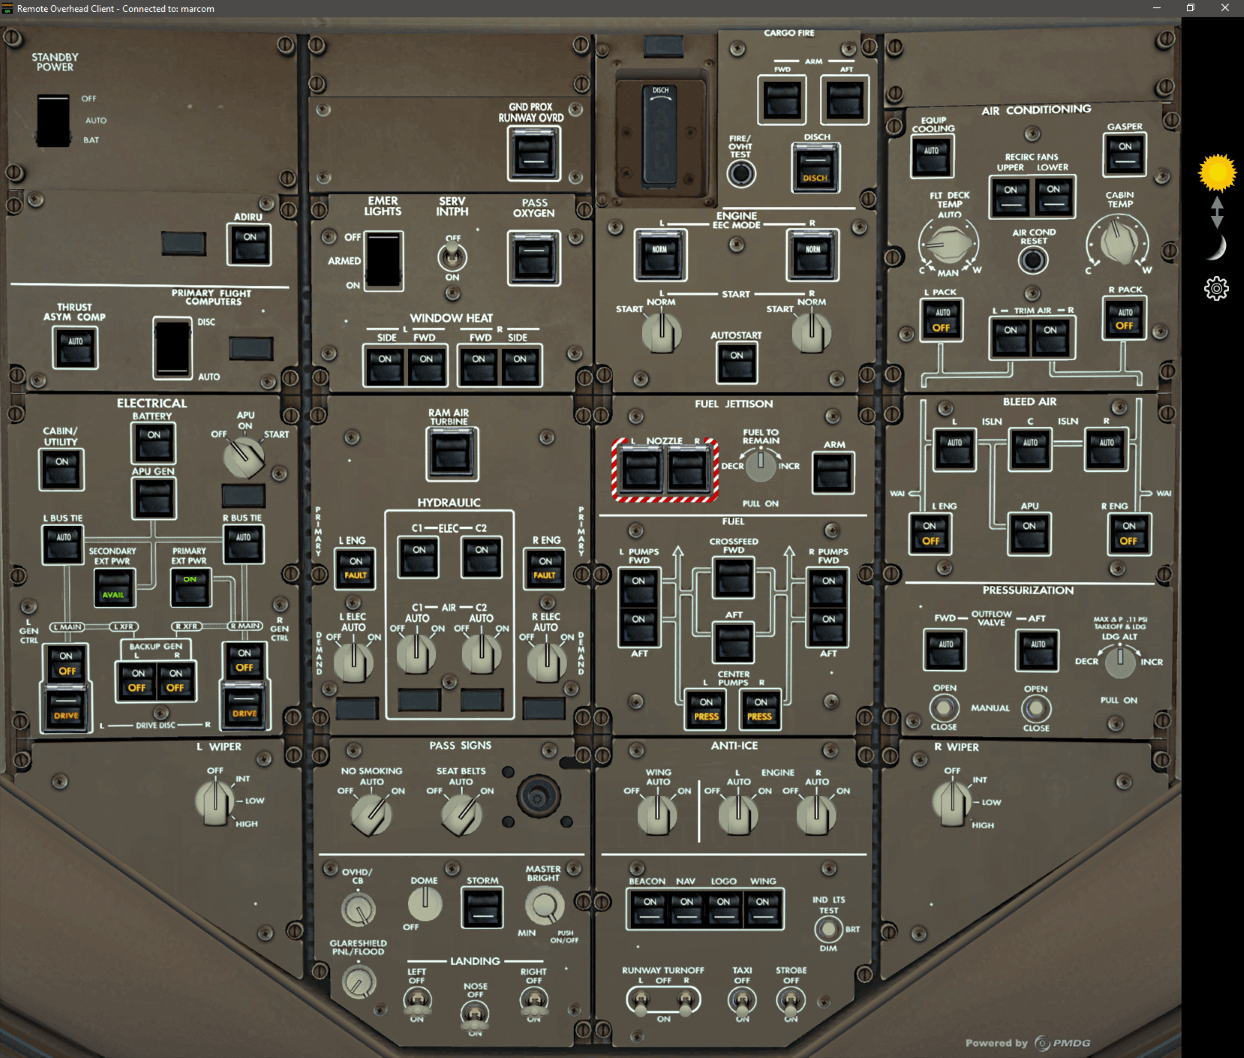The image size is (1244, 1058).
Task: Switch to day lighting via the sun icon
Action: (1215, 172)
